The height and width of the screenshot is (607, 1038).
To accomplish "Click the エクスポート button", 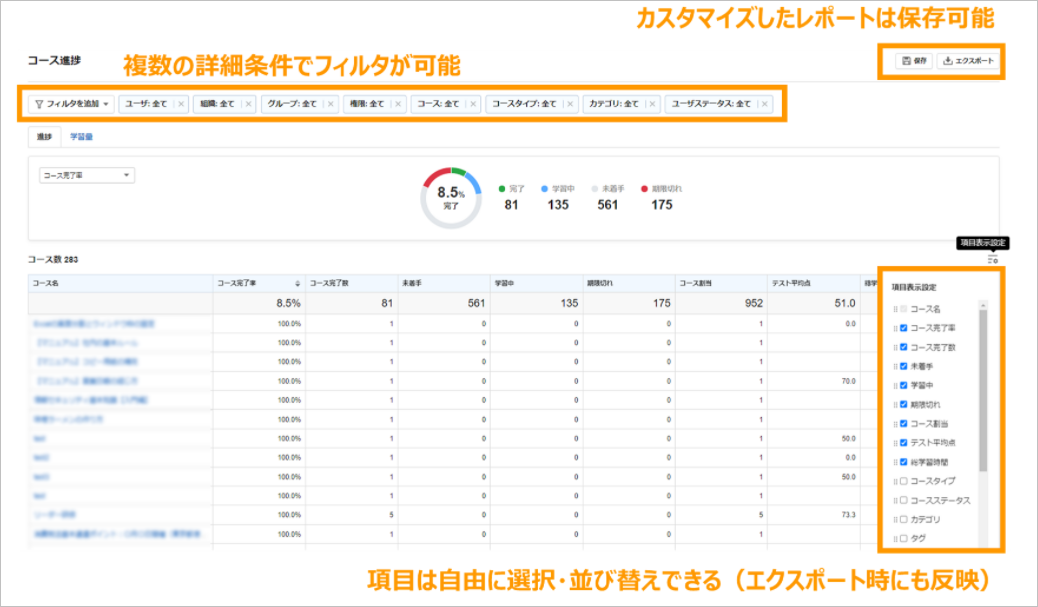I will click(x=969, y=61).
